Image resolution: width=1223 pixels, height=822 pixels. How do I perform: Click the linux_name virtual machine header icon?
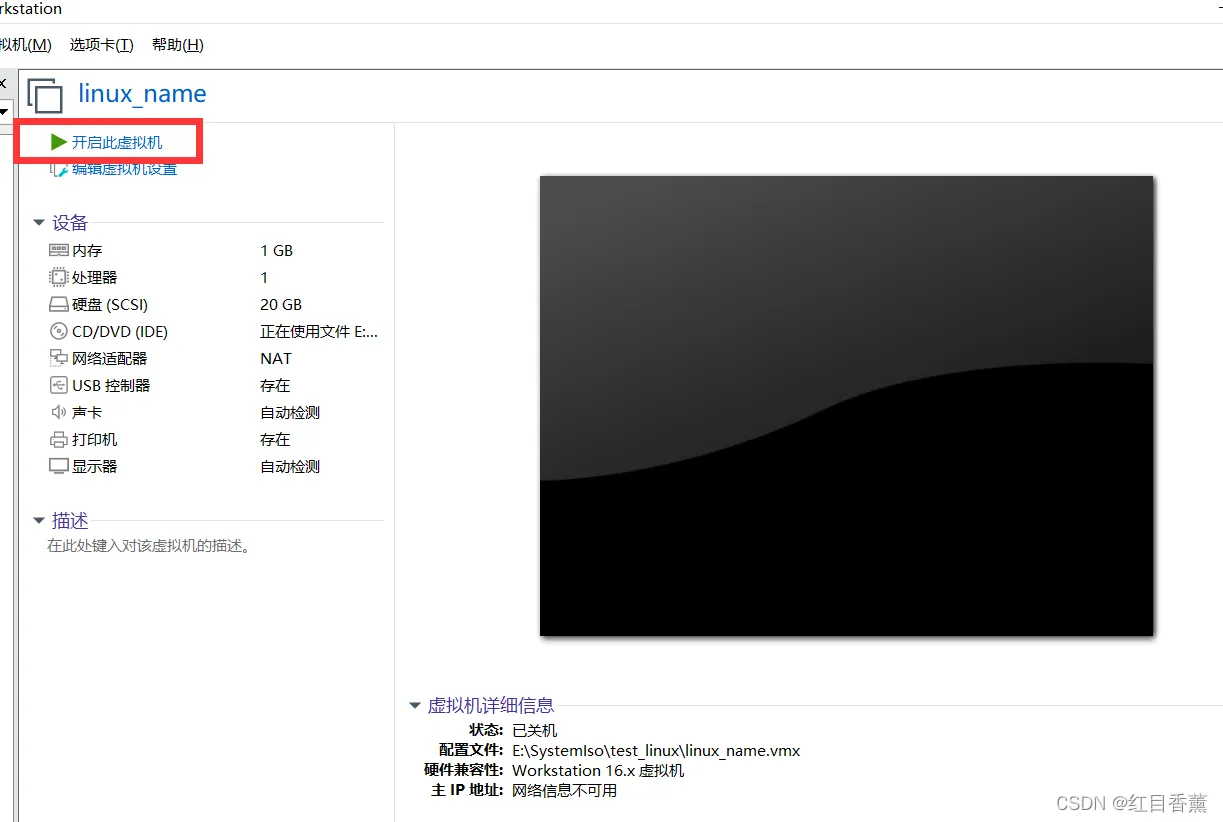(44, 94)
